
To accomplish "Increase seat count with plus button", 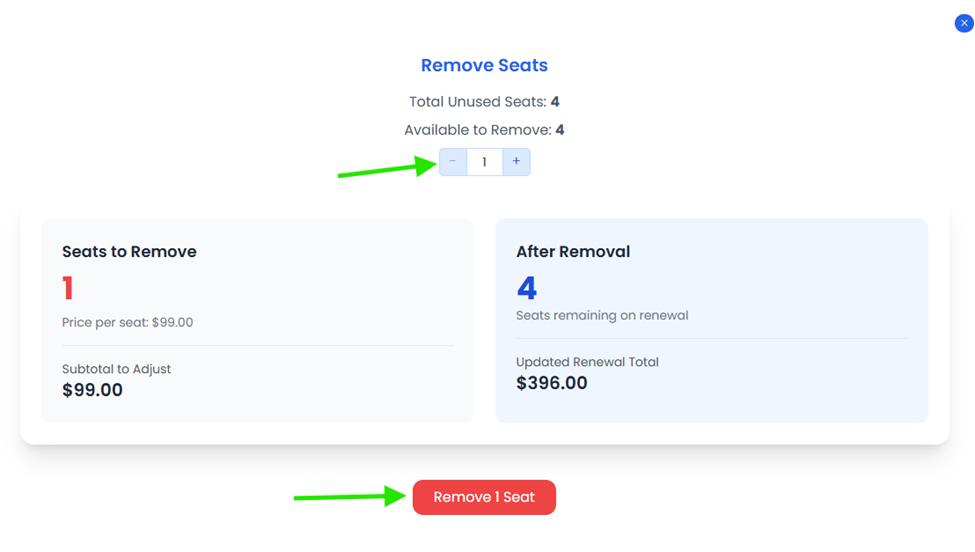I will coord(516,162).
